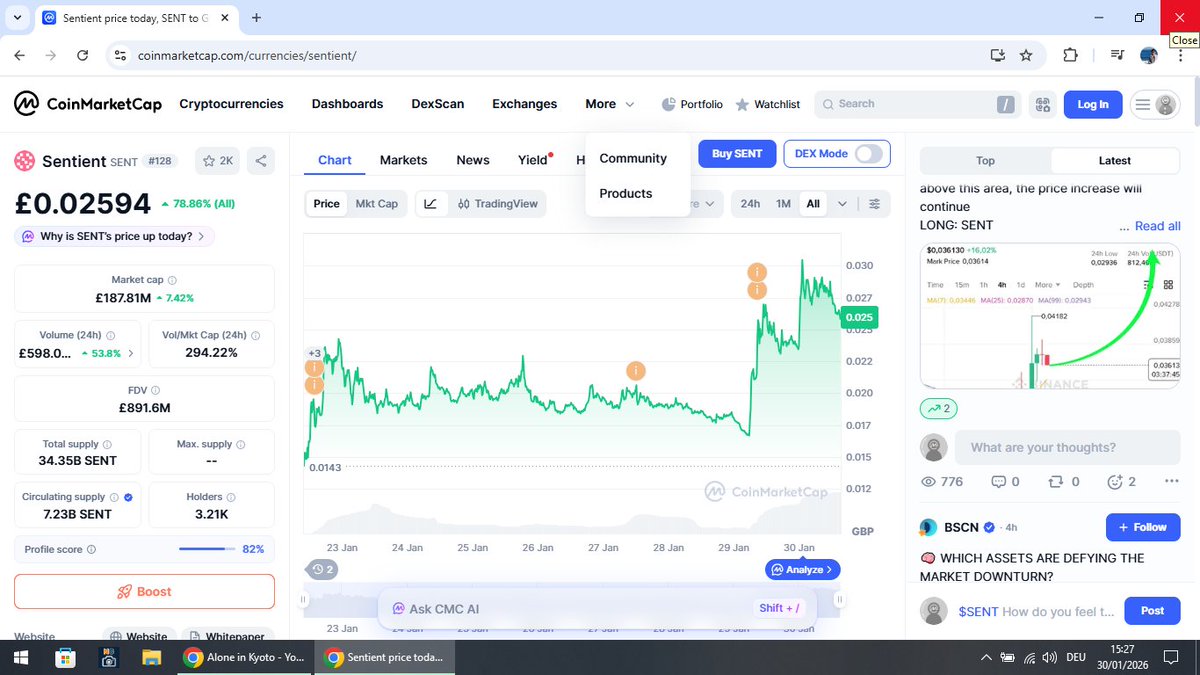This screenshot has width=1200, height=675.
Task: Click Market cap info icon
Action: (x=172, y=281)
